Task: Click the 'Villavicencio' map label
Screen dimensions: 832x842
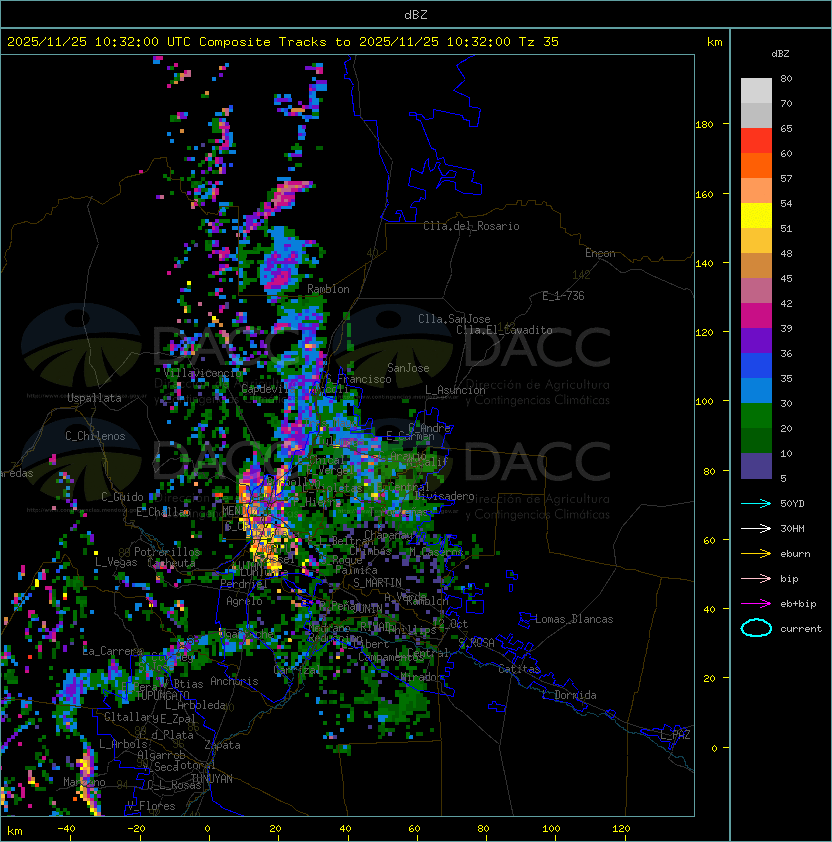Action: [202, 373]
